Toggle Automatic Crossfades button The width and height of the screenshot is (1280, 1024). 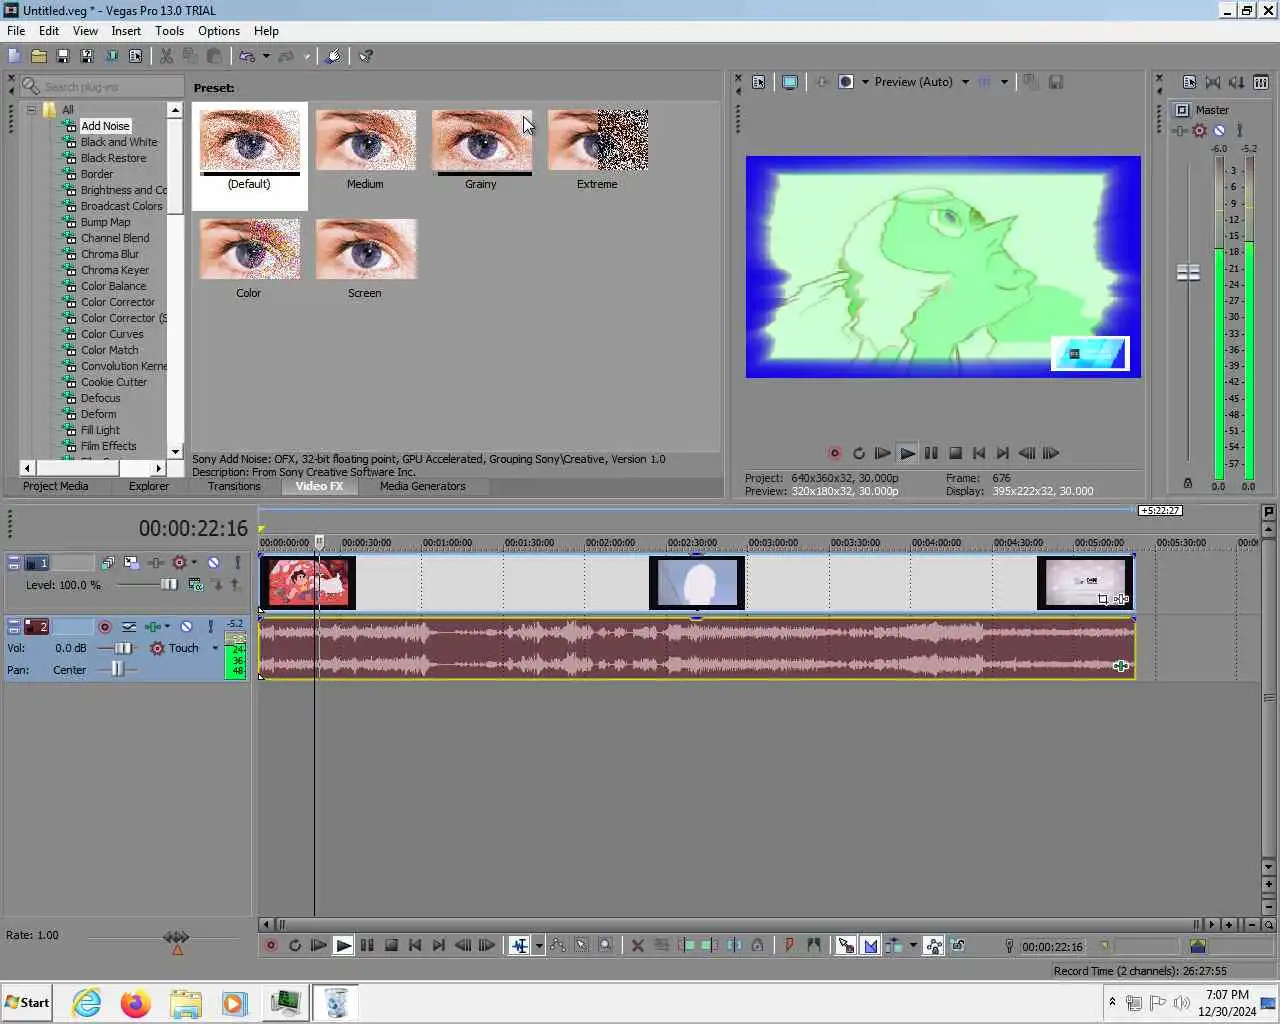click(870, 945)
